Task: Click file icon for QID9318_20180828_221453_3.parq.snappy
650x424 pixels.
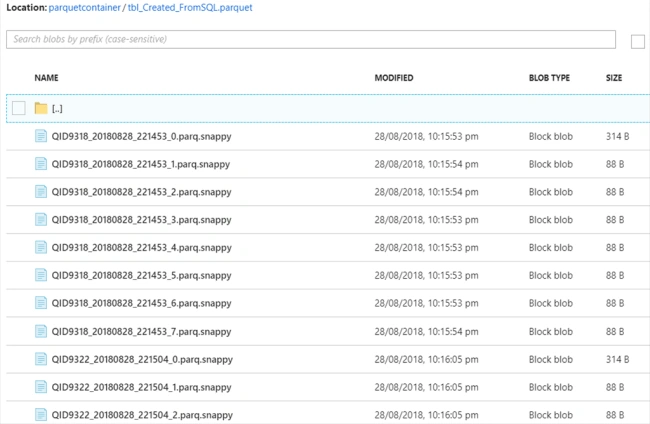Action: click(41, 219)
